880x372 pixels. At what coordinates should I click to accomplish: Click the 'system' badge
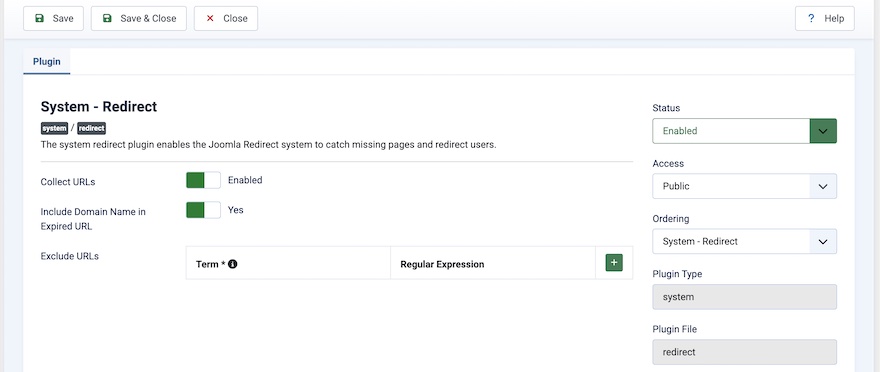click(54, 128)
